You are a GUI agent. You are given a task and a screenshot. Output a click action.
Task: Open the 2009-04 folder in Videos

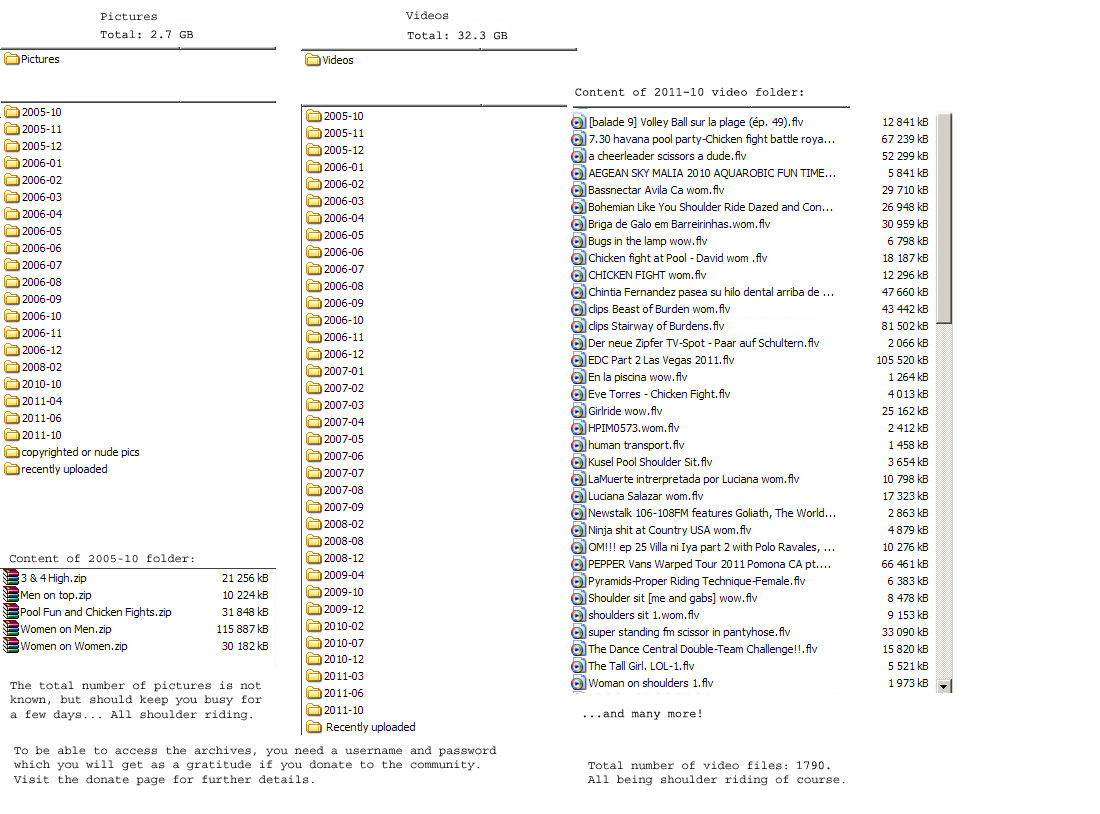pyautogui.click(x=335, y=575)
